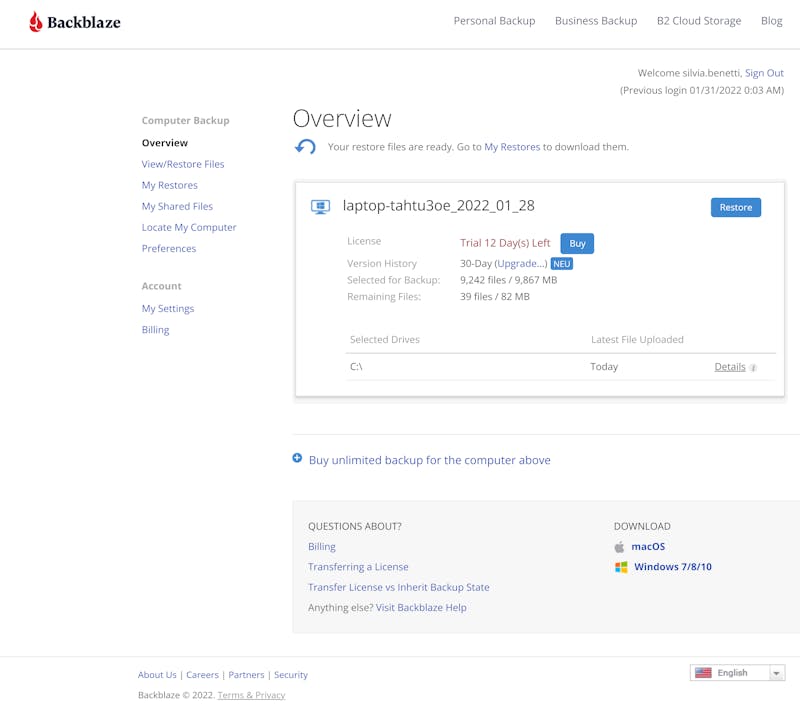Click the blue Restore button
800x704 pixels.
[736, 208]
